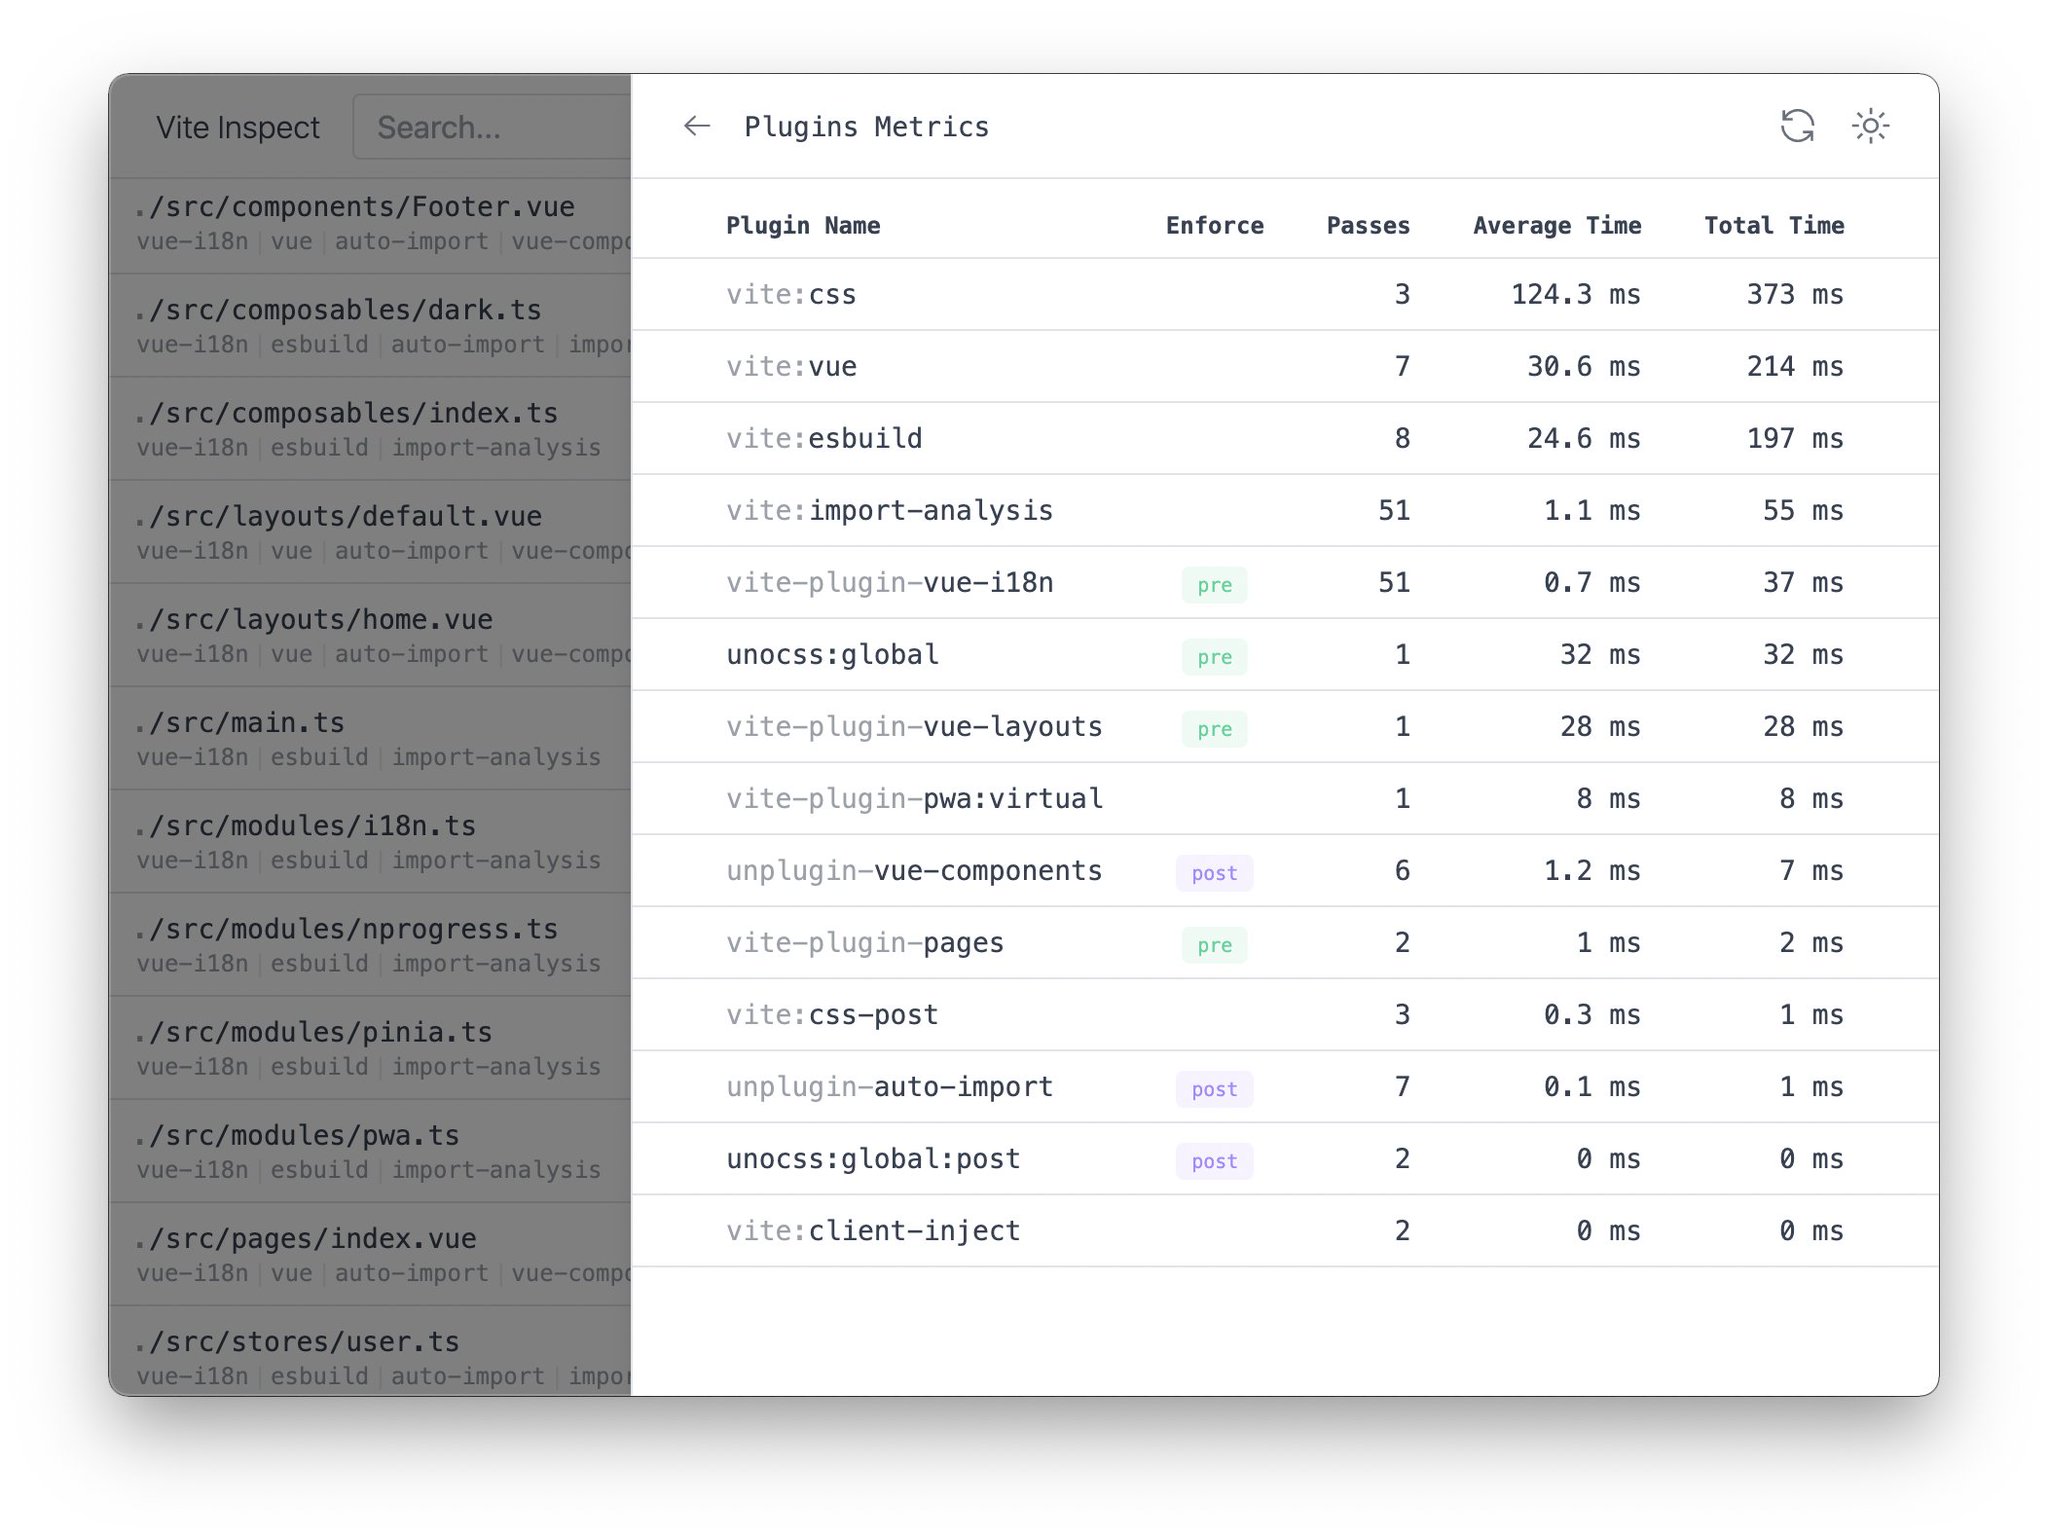Open ./src/components/Footer.vue module entry
The height and width of the screenshot is (1540, 2048).
click(370, 223)
